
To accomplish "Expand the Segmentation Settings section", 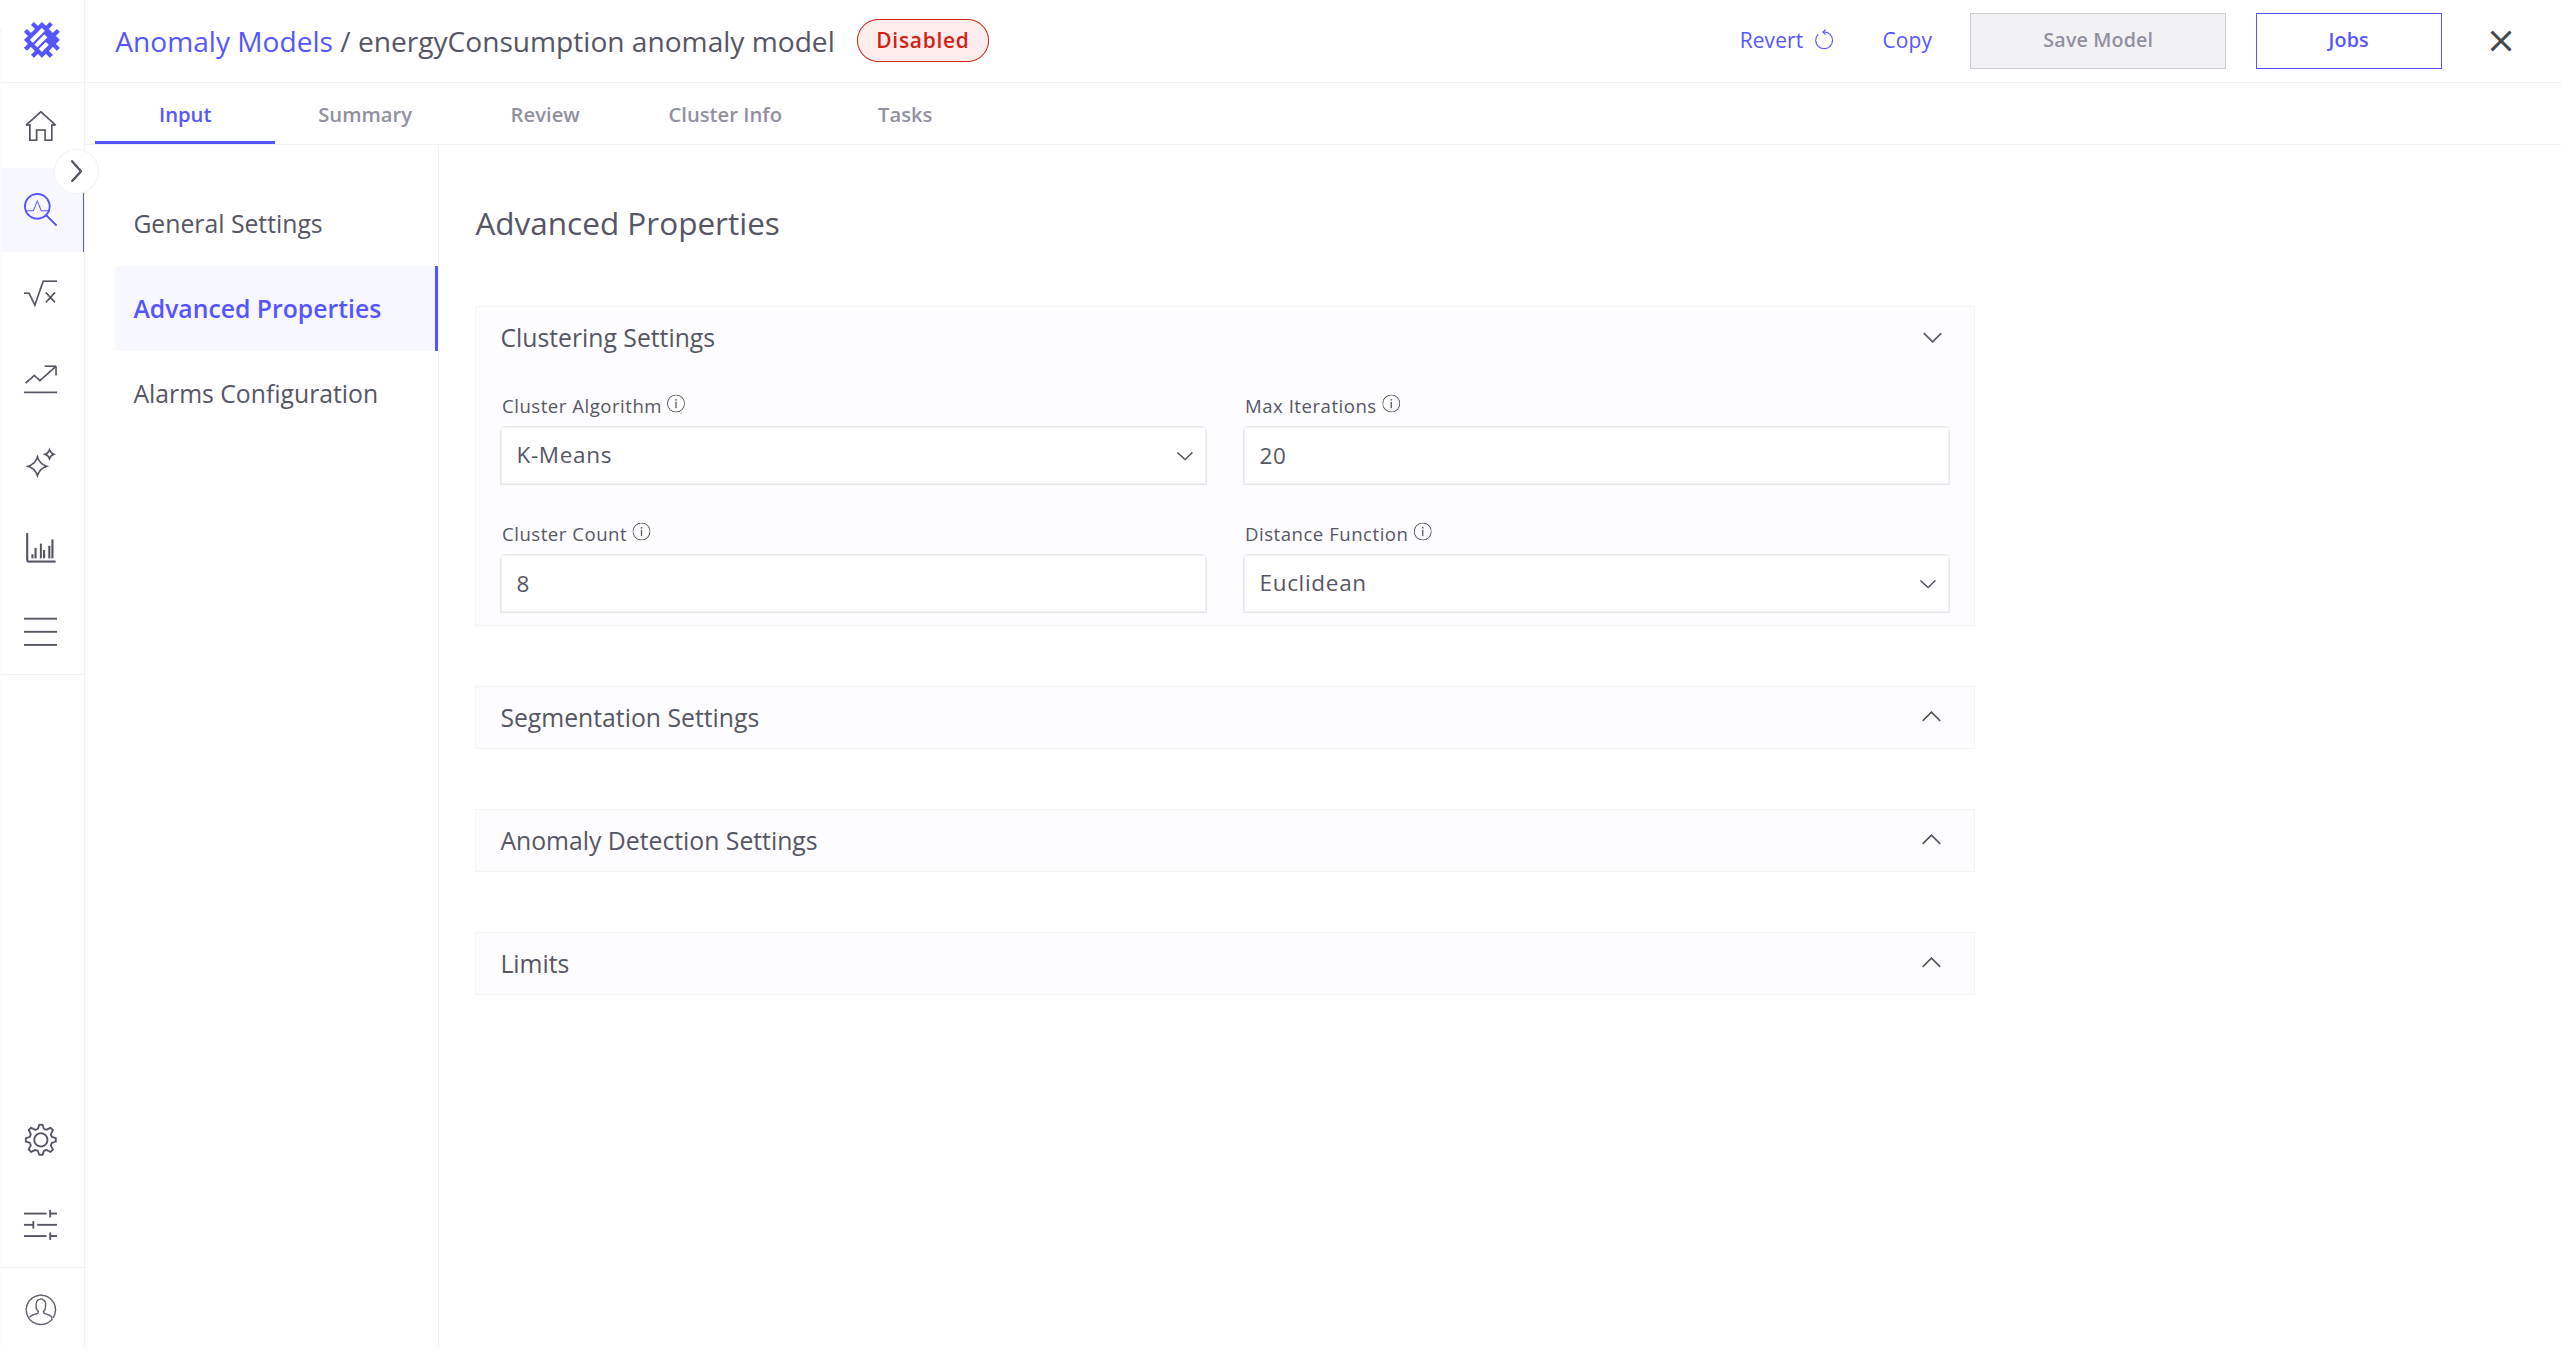I will 1224,718.
